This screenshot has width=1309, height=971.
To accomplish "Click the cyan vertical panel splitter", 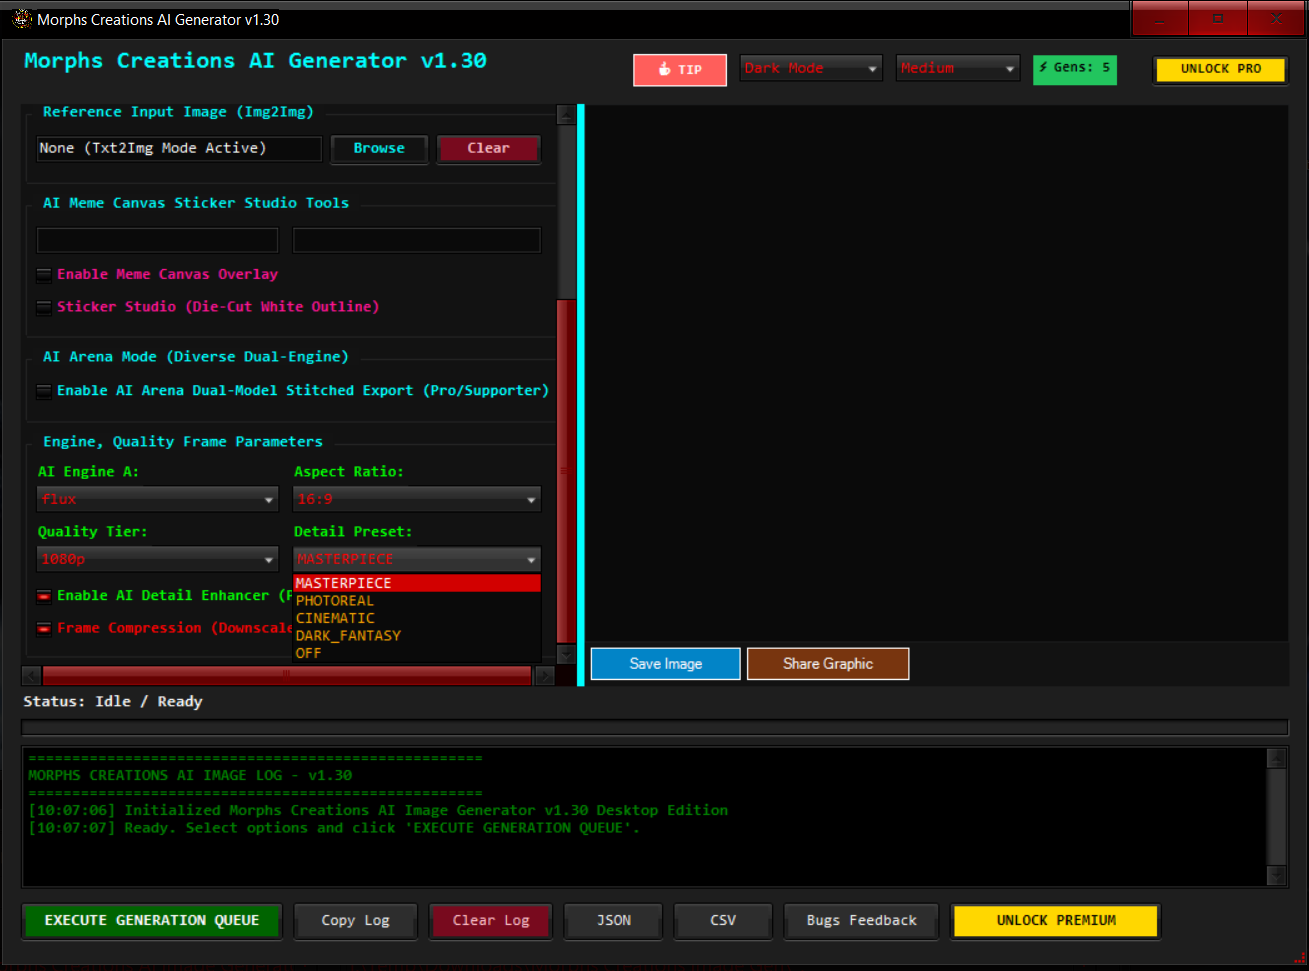I will pos(581,395).
